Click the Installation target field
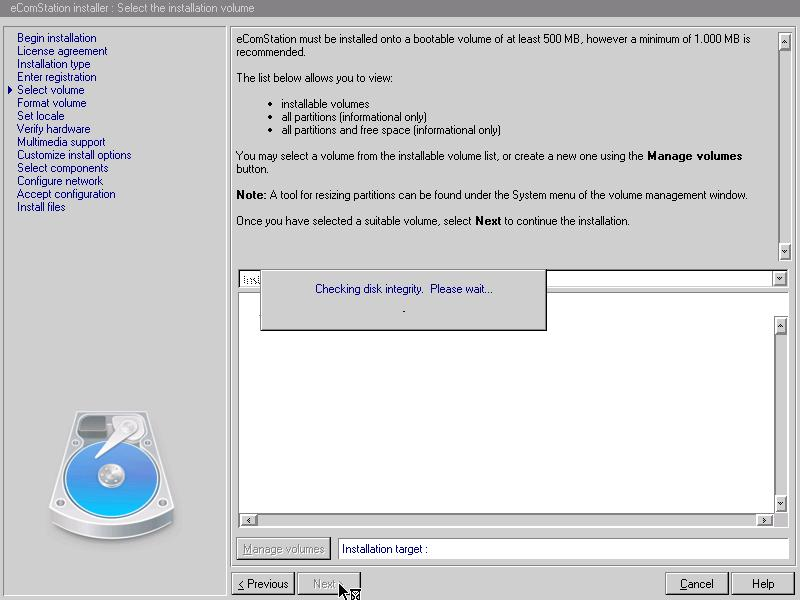 563,549
